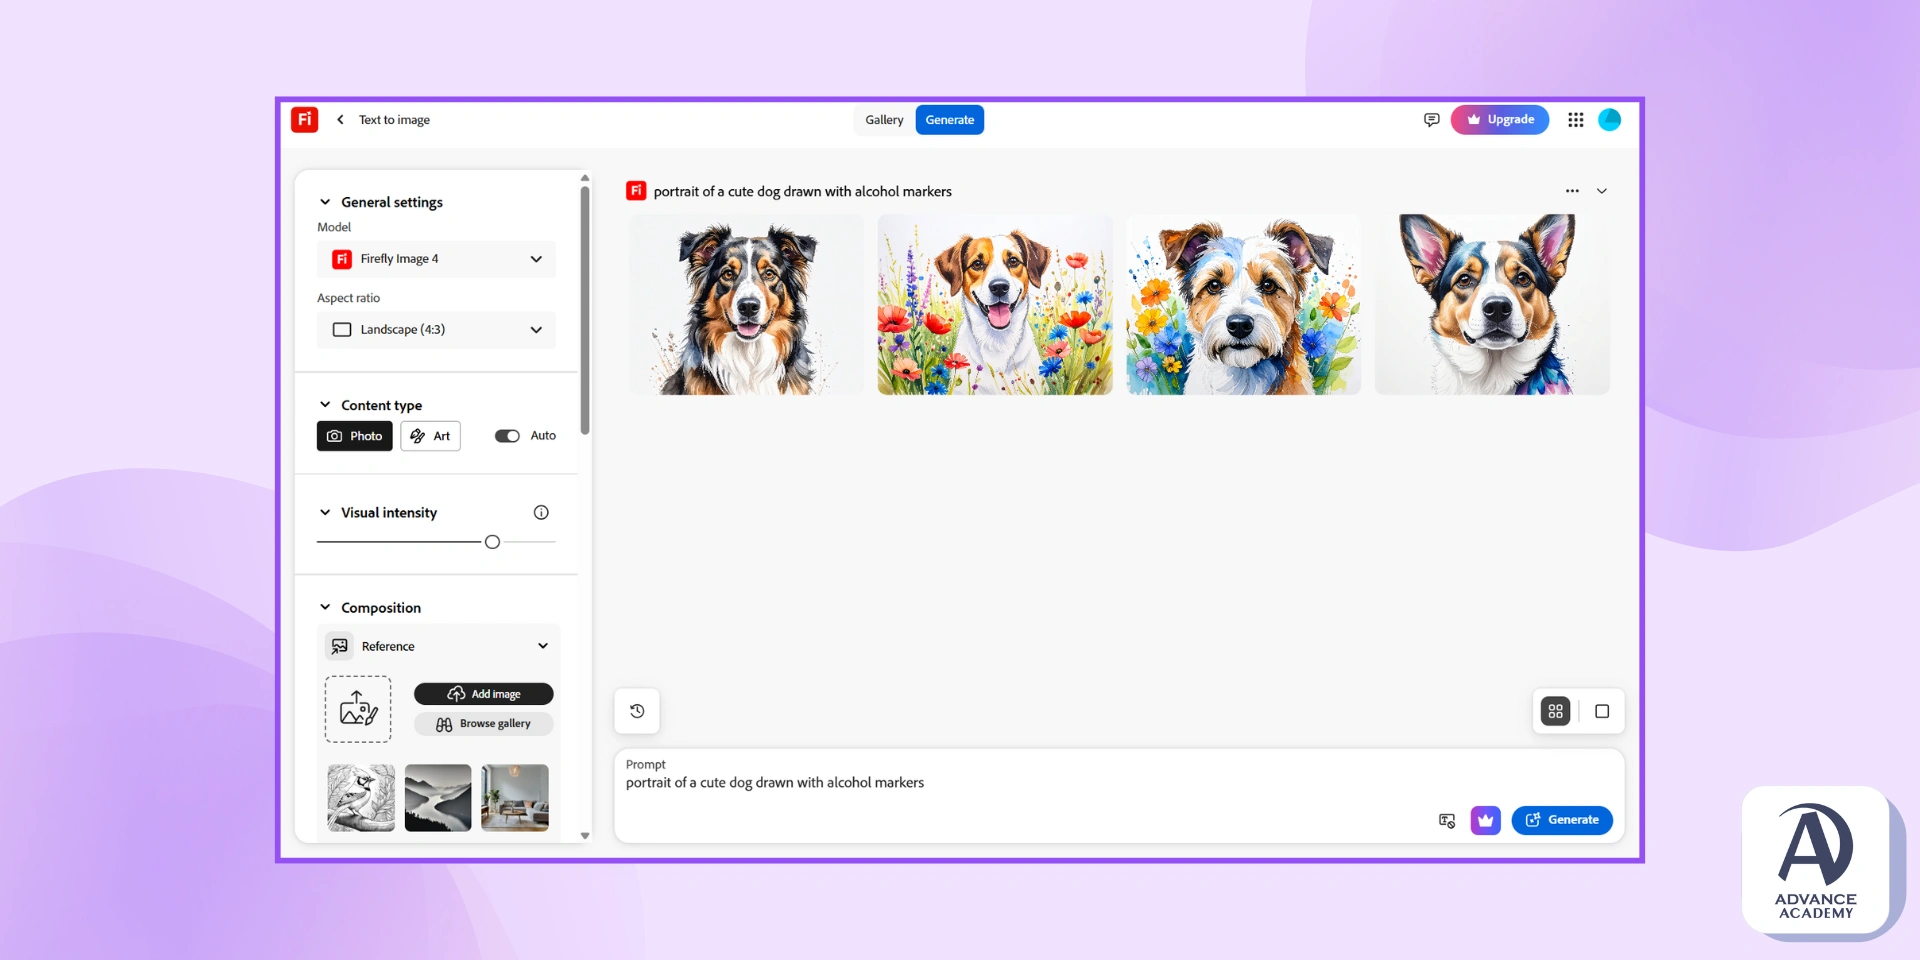Click the "Text to image" title
The height and width of the screenshot is (960, 1920).
(394, 120)
